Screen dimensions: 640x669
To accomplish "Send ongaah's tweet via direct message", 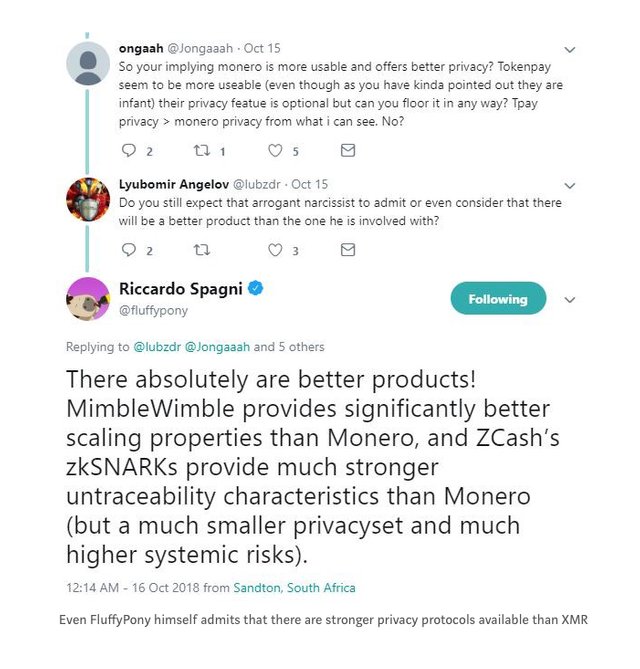I will [x=348, y=151].
